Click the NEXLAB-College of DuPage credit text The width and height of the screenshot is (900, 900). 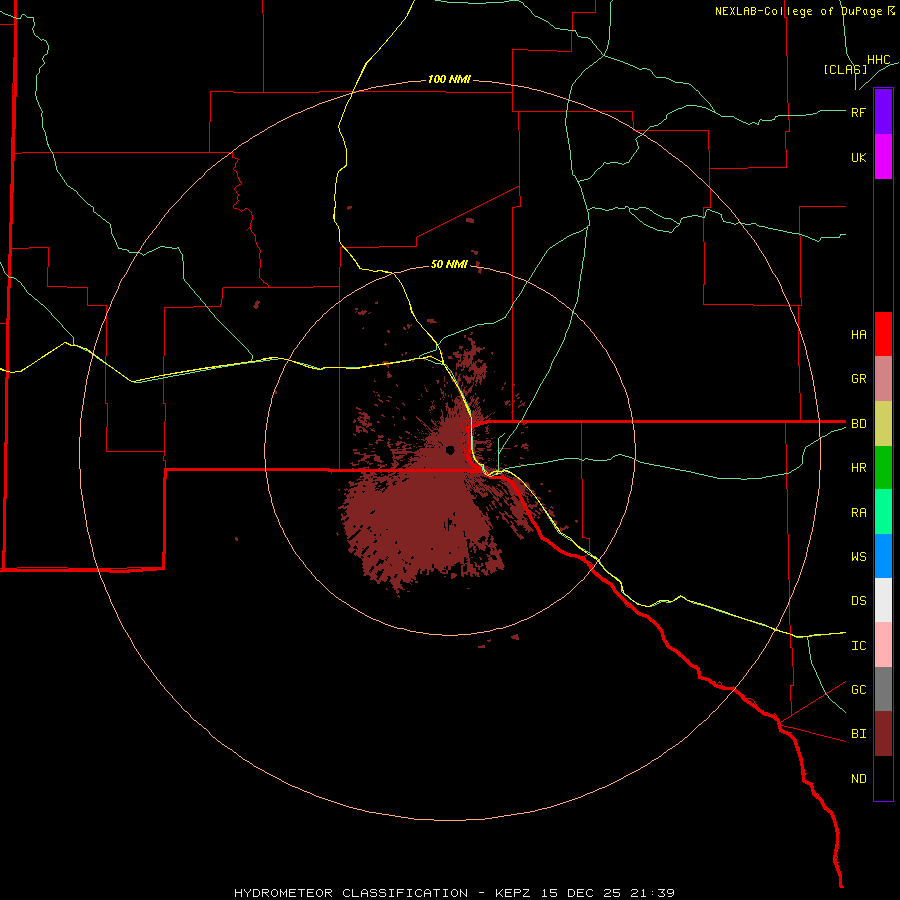tap(804, 11)
